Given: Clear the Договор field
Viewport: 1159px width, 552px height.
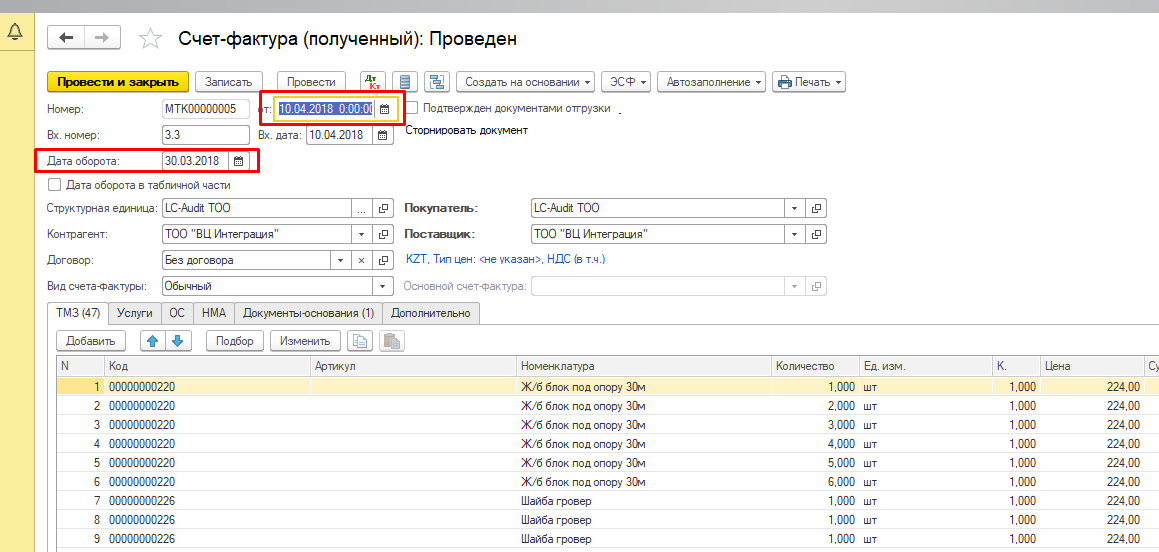Looking at the screenshot, I should (x=362, y=260).
